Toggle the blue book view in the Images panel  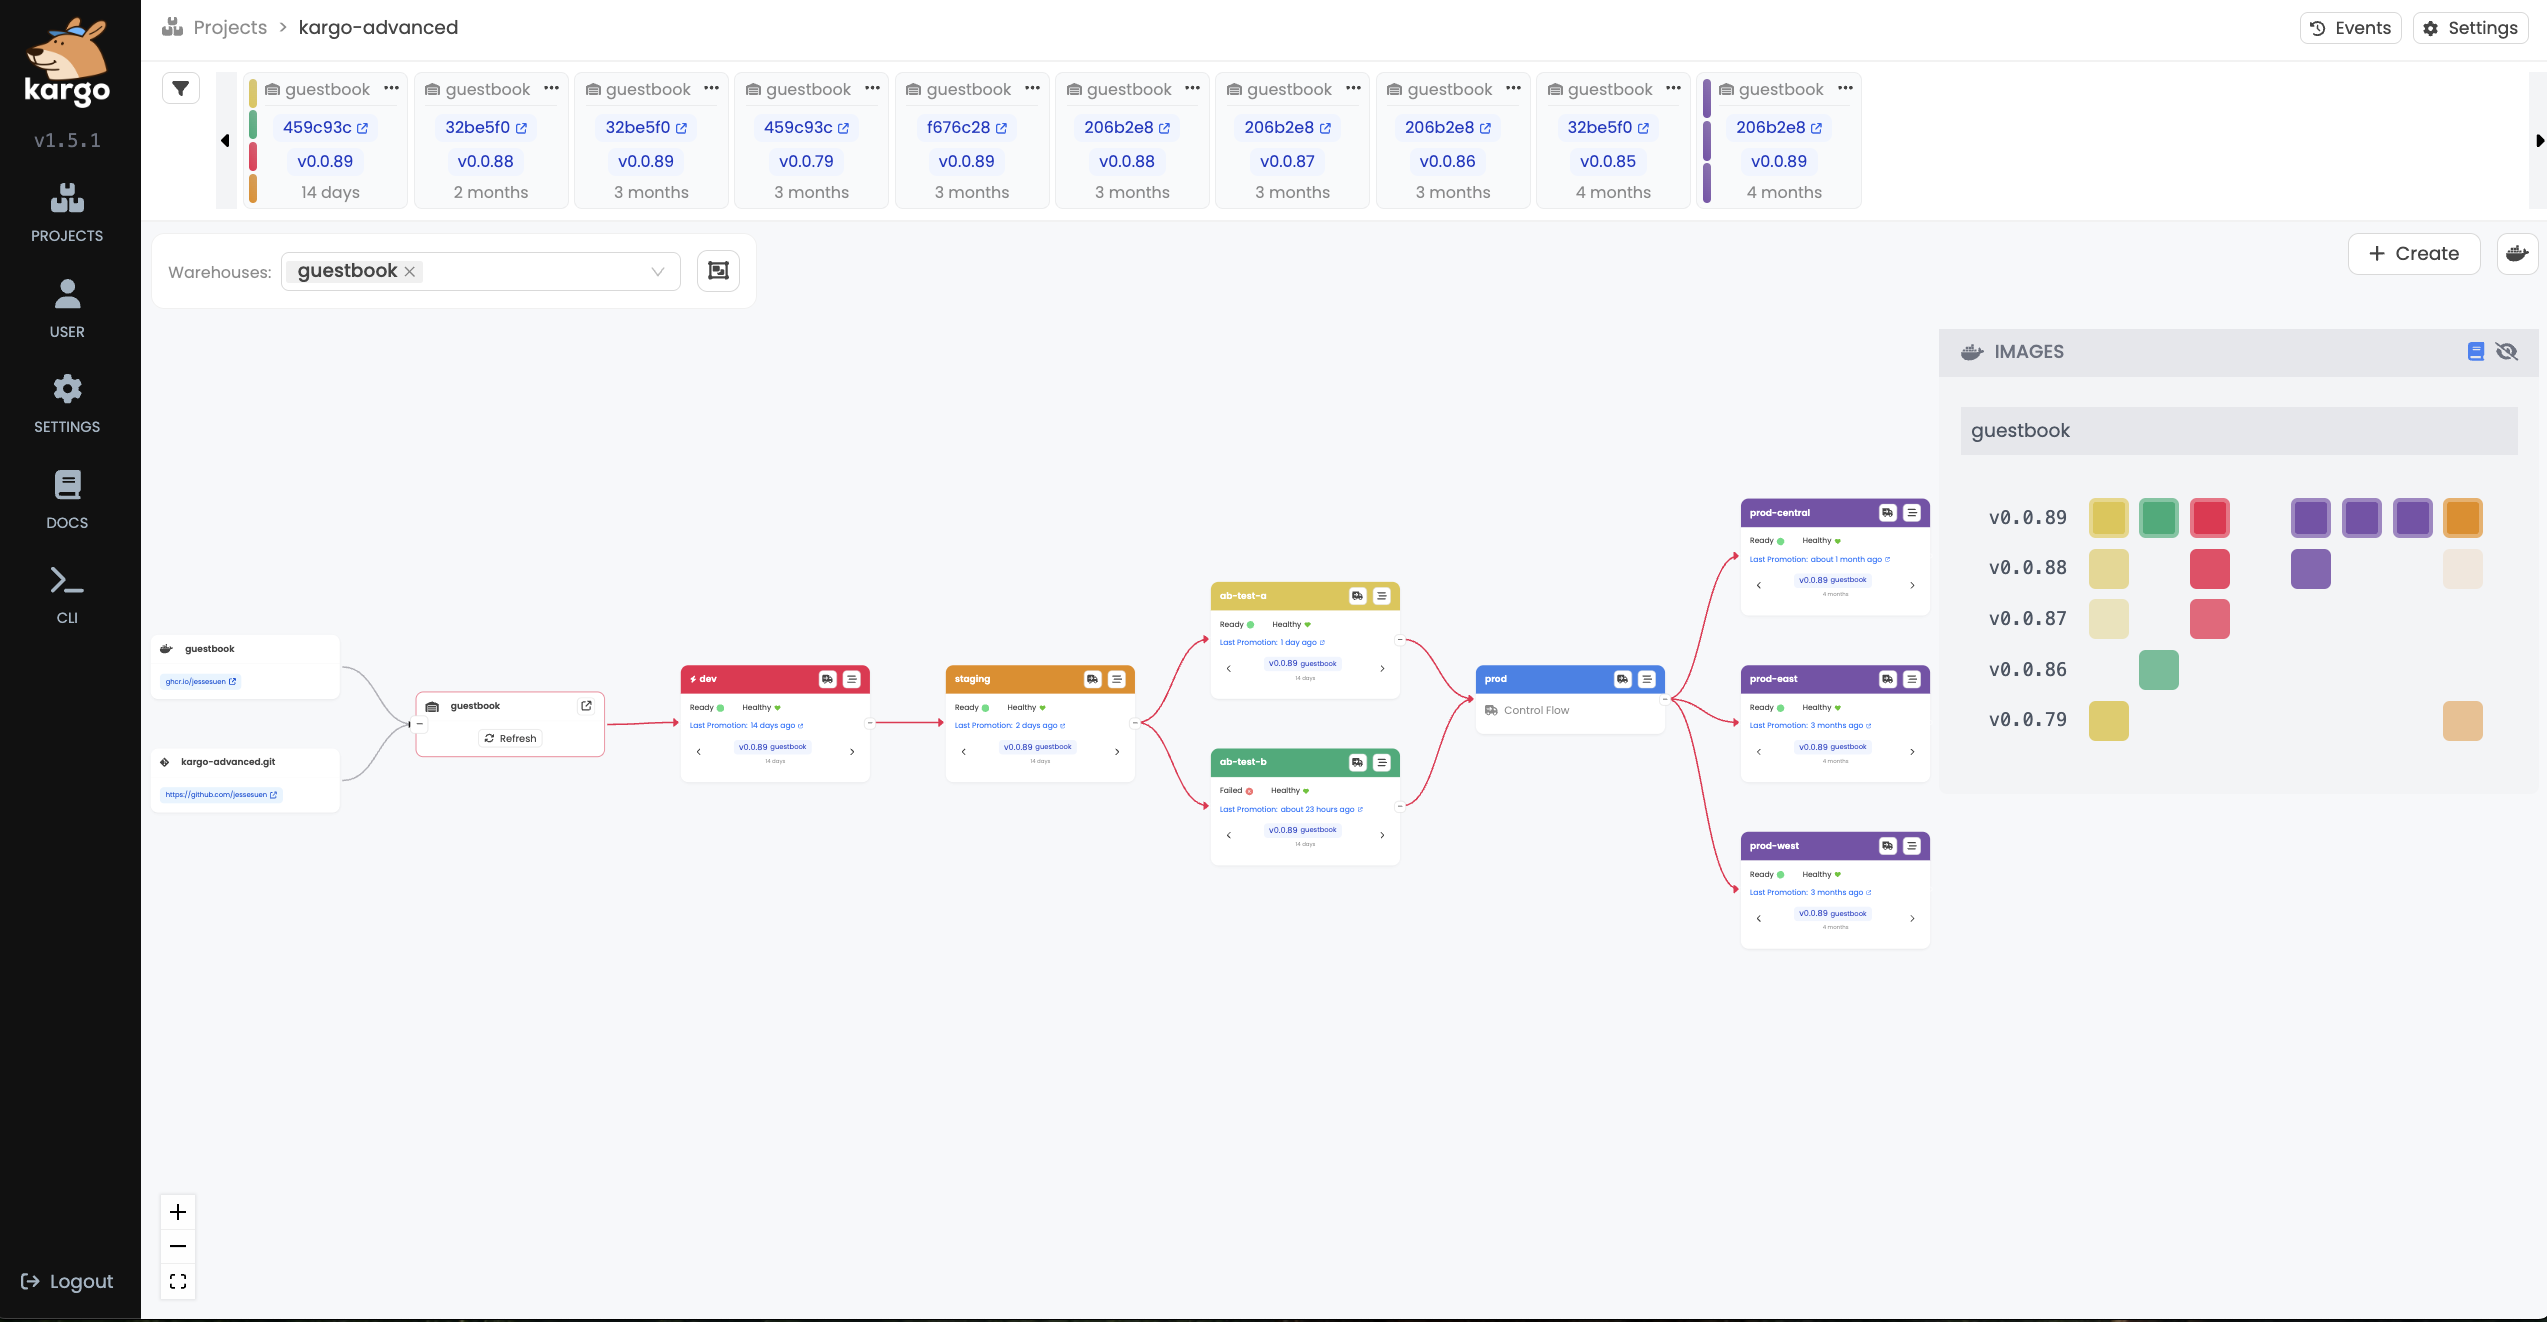click(x=2476, y=351)
